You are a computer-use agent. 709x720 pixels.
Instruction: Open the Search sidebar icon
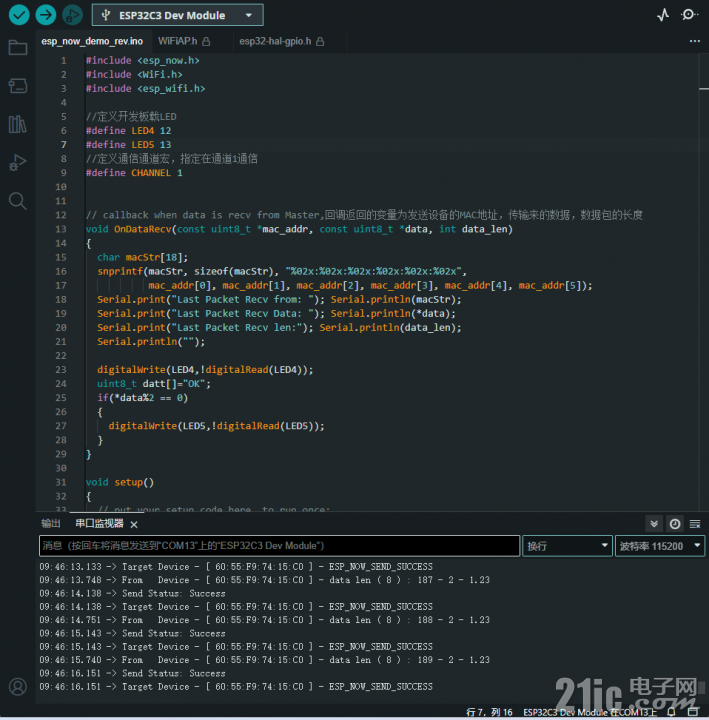coord(18,201)
